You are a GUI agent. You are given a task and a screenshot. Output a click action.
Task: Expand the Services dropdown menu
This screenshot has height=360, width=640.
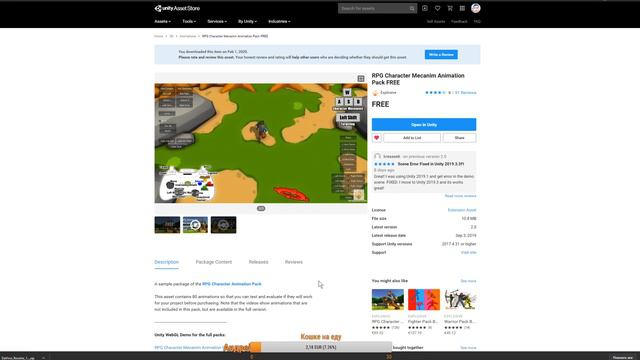pyautogui.click(x=217, y=21)
